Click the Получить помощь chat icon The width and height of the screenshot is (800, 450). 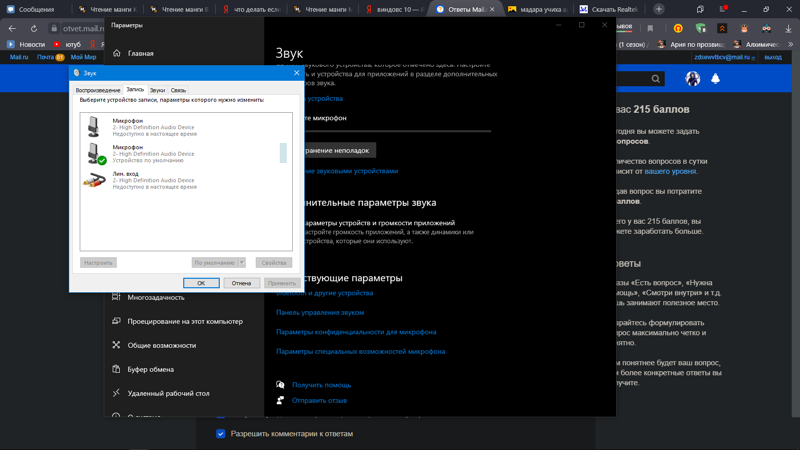(280, 385)
